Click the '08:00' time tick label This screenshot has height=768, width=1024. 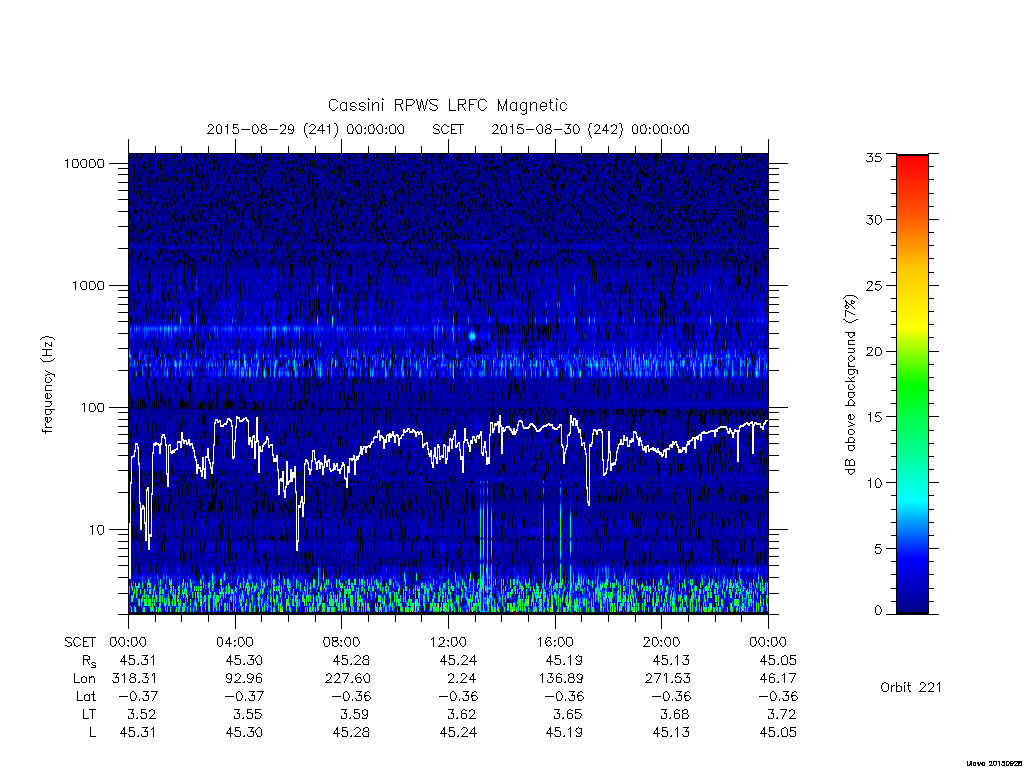[x=342, y=642]
